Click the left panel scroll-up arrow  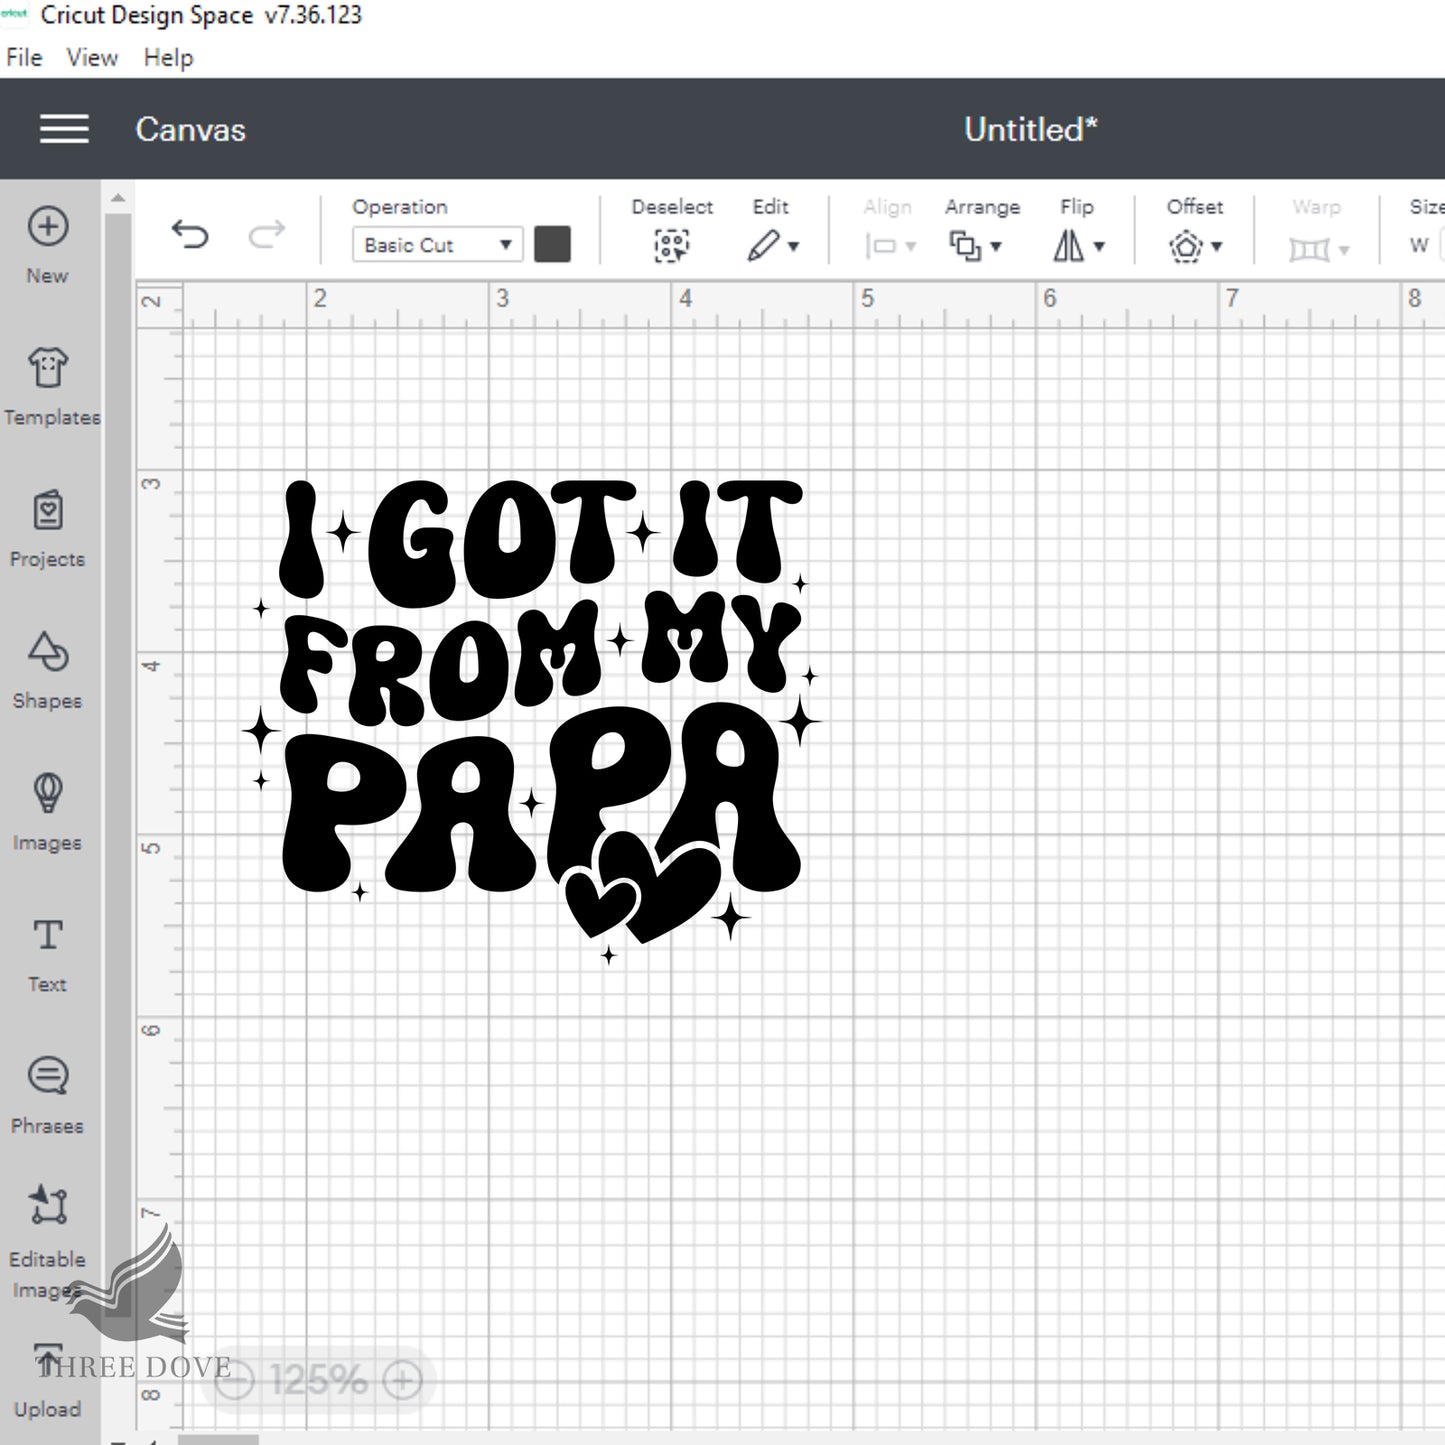point(118,197)
